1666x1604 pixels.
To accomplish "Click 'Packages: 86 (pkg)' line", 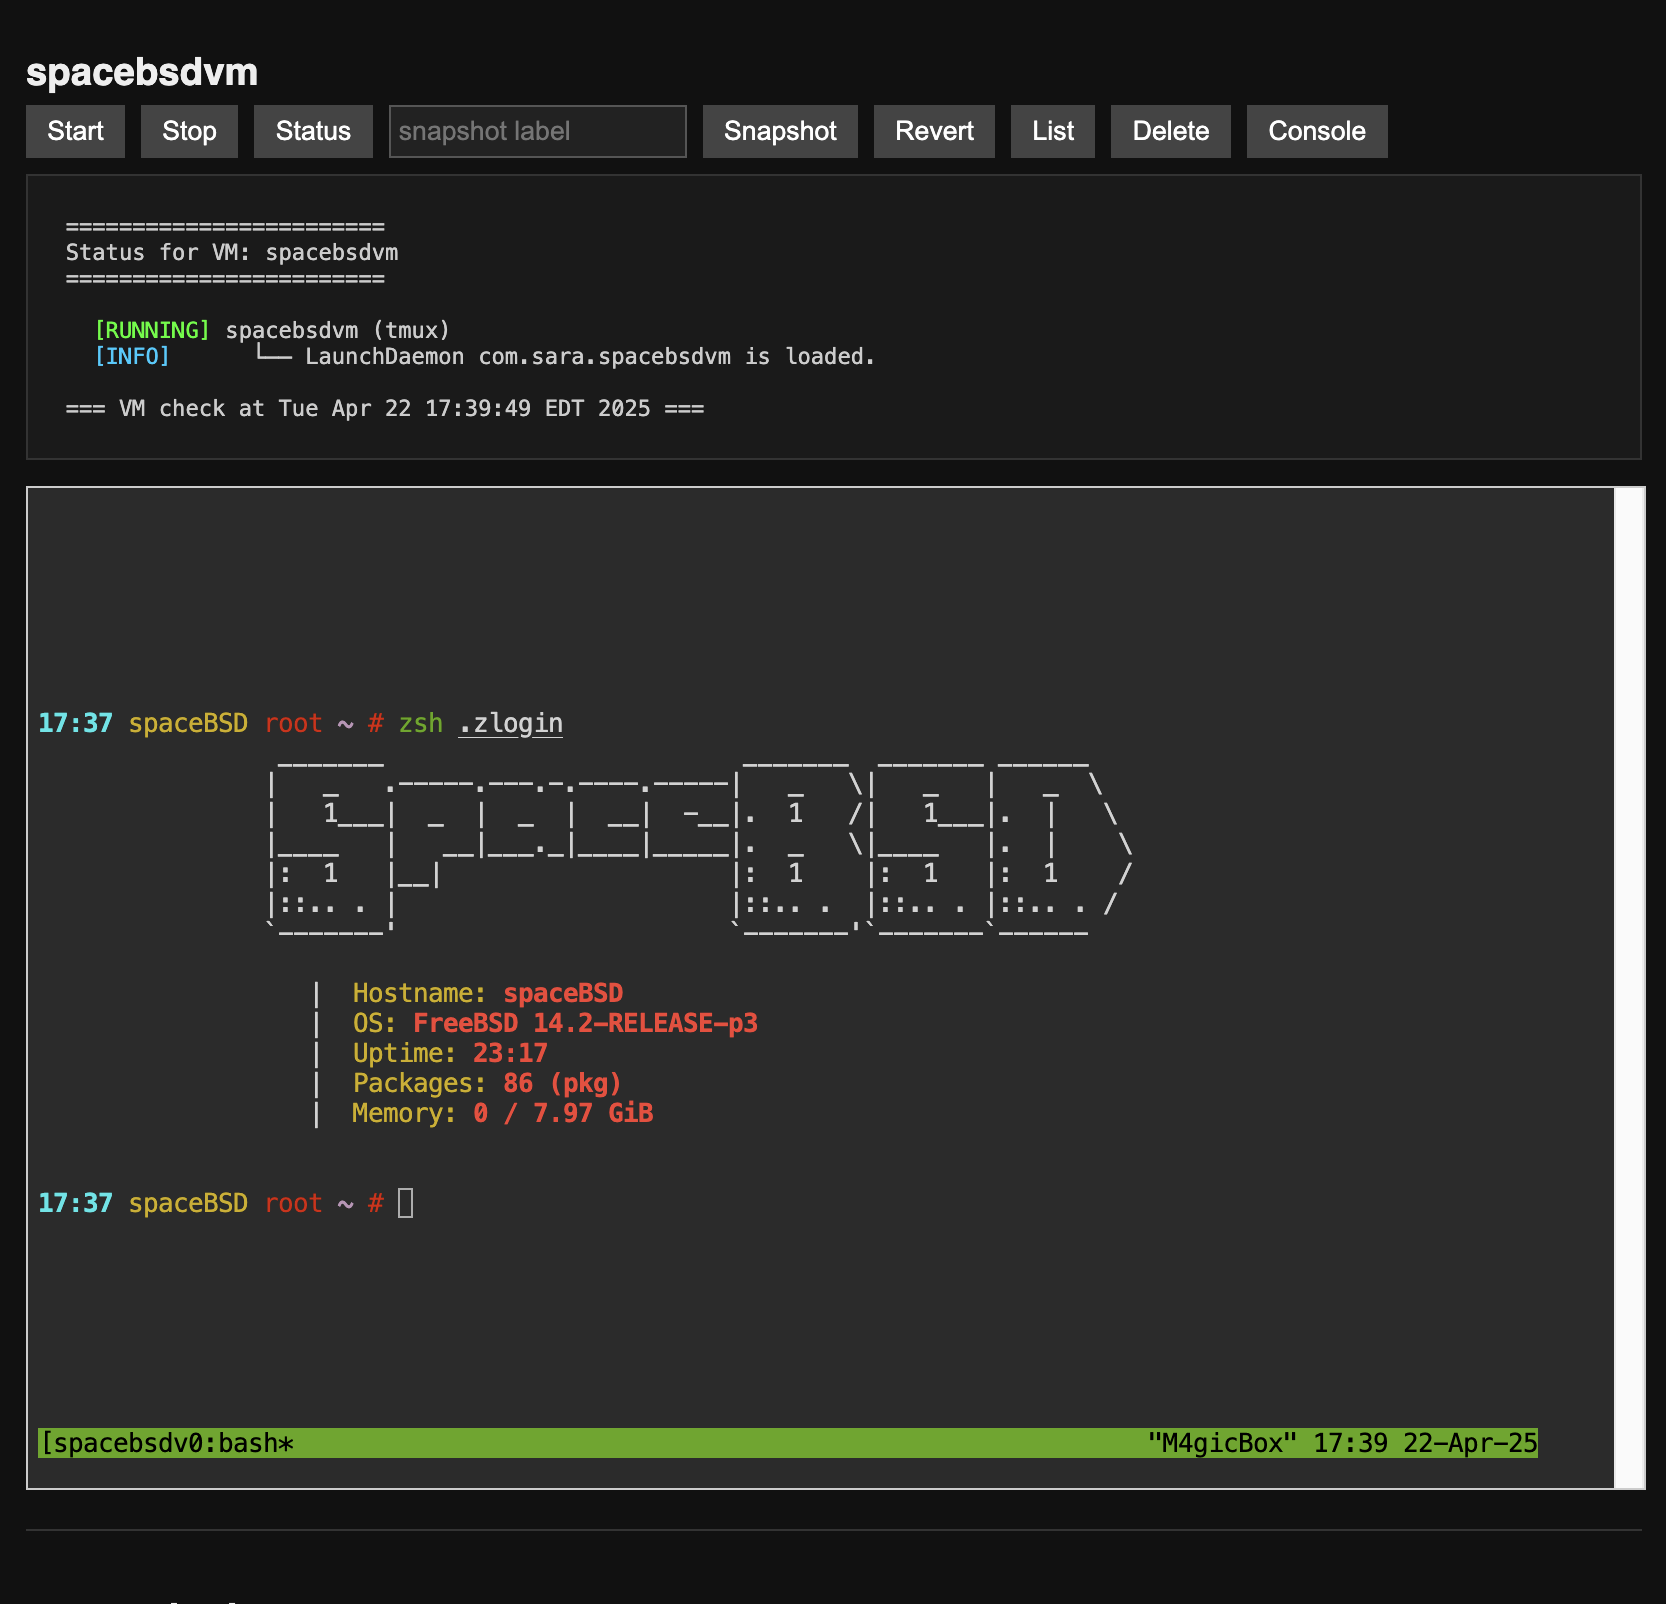I will click(x=487, y=1083).
